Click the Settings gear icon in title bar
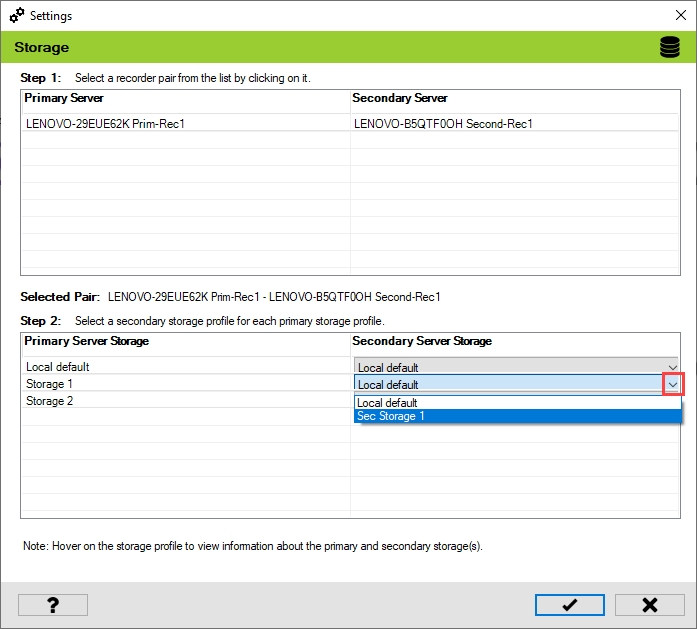This screenshot has width=697, height=629. [x=17, y=16]
